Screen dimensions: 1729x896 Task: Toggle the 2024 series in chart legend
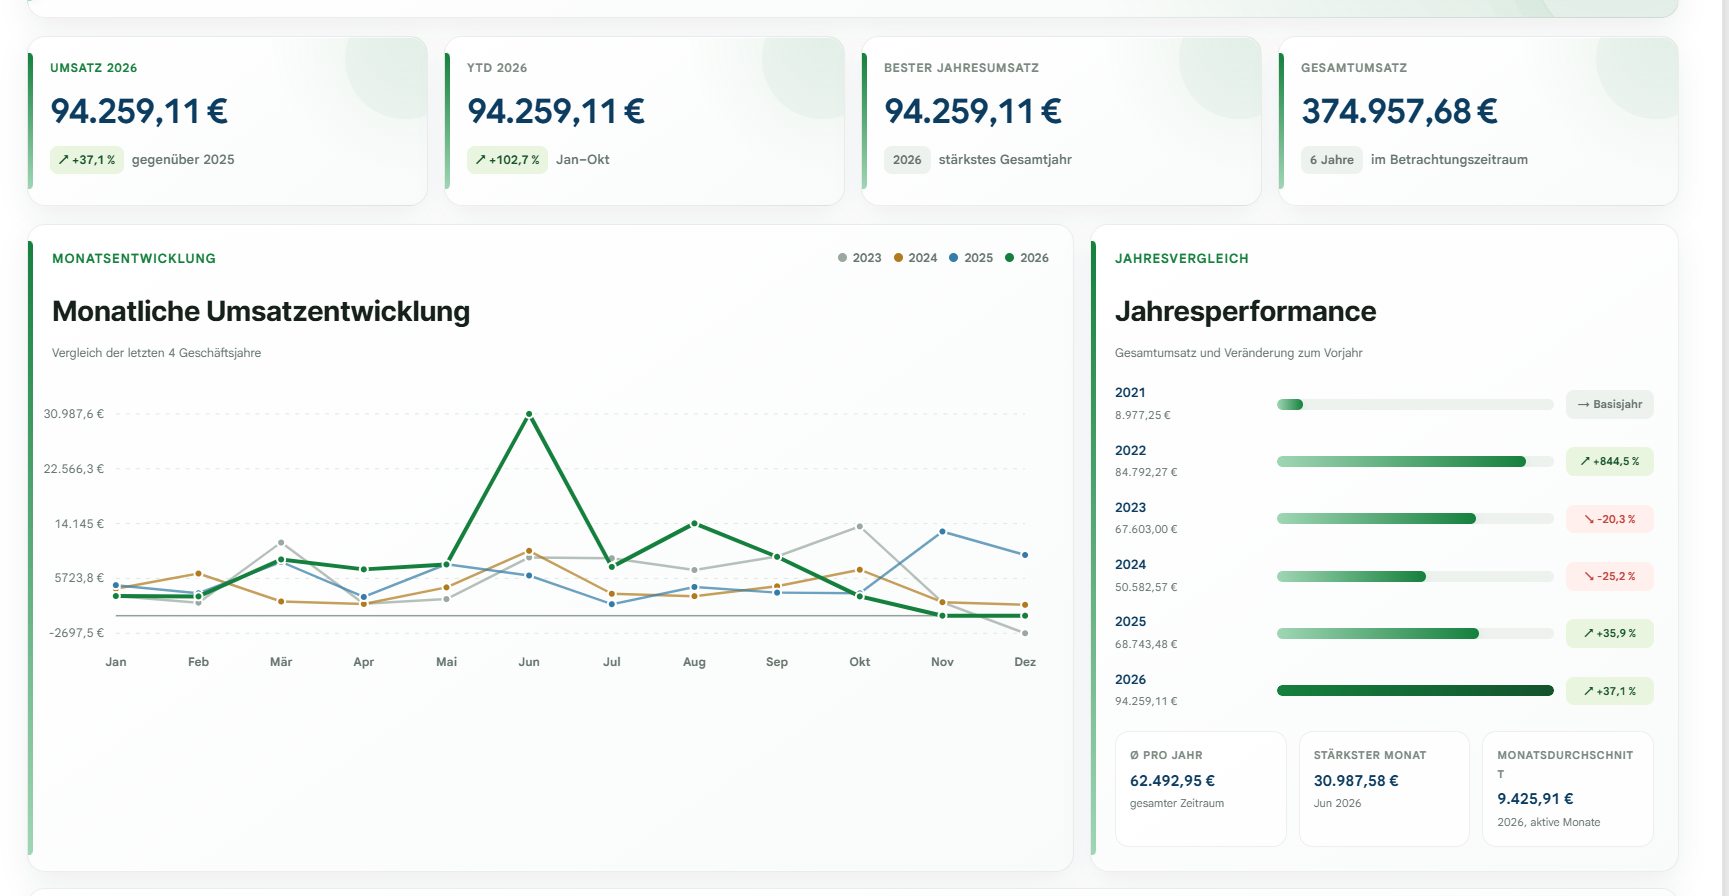(x=916, y=258)
